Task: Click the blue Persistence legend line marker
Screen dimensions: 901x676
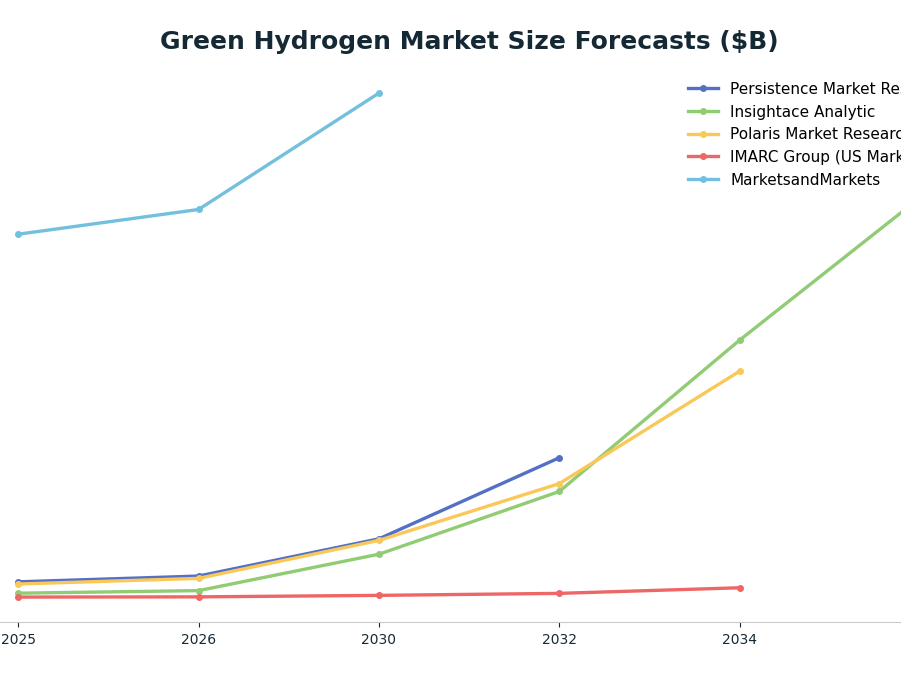Action: click(703, 89)
